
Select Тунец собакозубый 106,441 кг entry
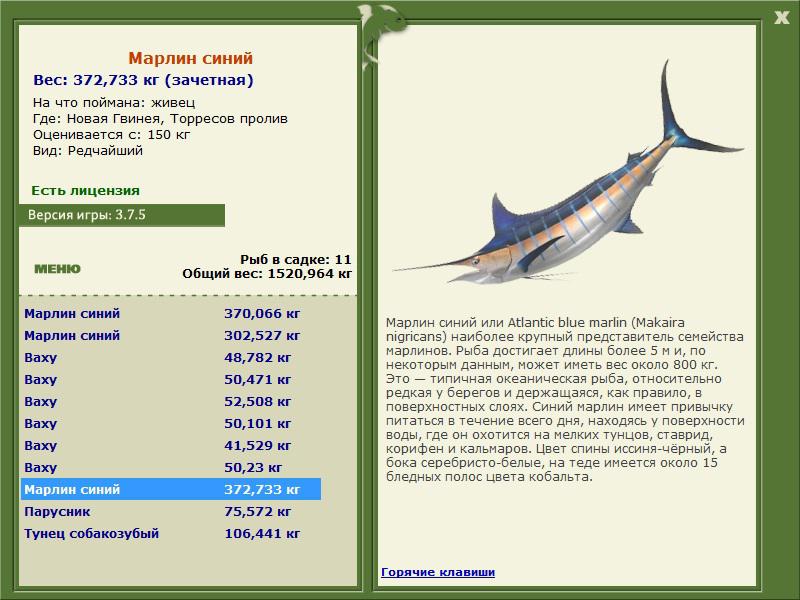point(171,533)
